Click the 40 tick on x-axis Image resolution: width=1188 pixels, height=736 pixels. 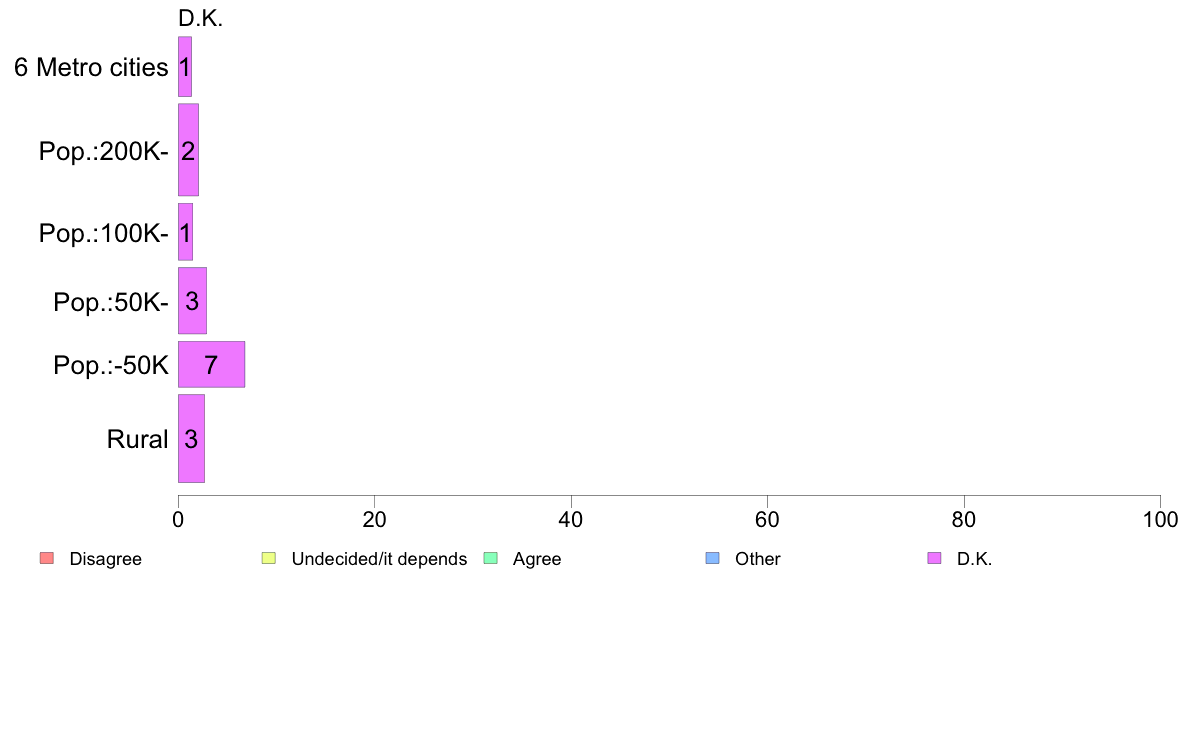[571, 520]
